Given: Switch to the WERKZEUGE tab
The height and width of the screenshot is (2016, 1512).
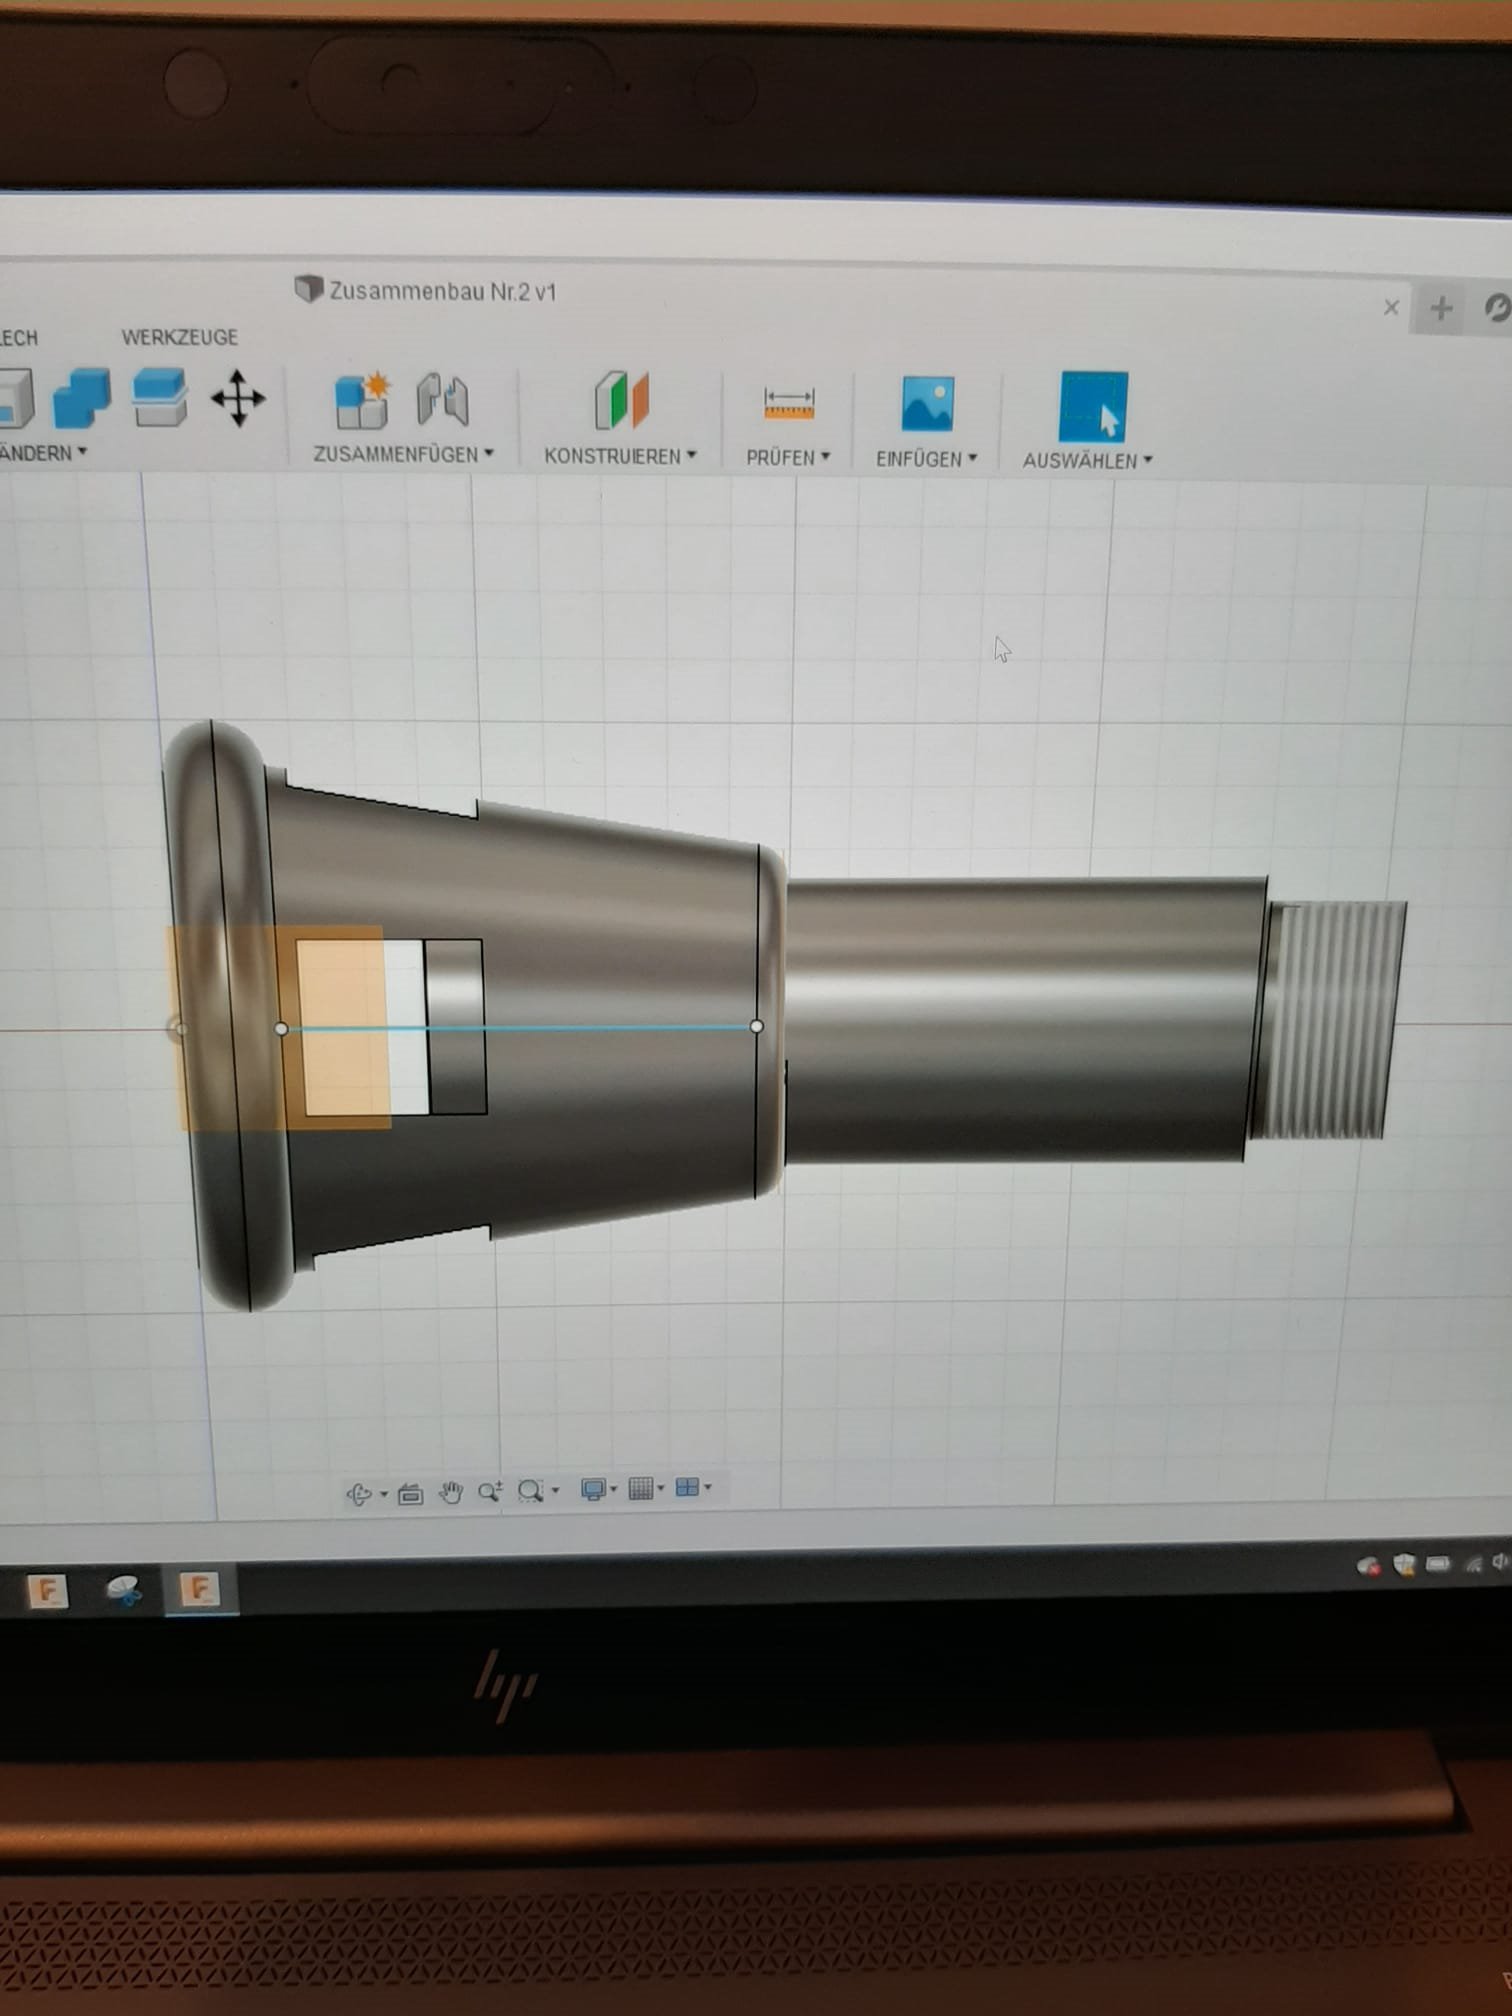Looking at the screenshot, I should (x=180, y=337).
